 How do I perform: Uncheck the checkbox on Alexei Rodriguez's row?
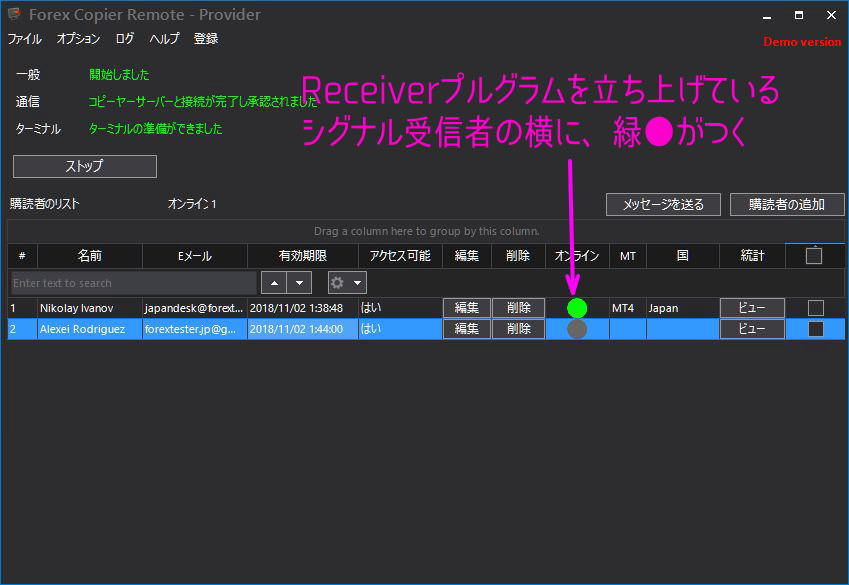point(817,328)
